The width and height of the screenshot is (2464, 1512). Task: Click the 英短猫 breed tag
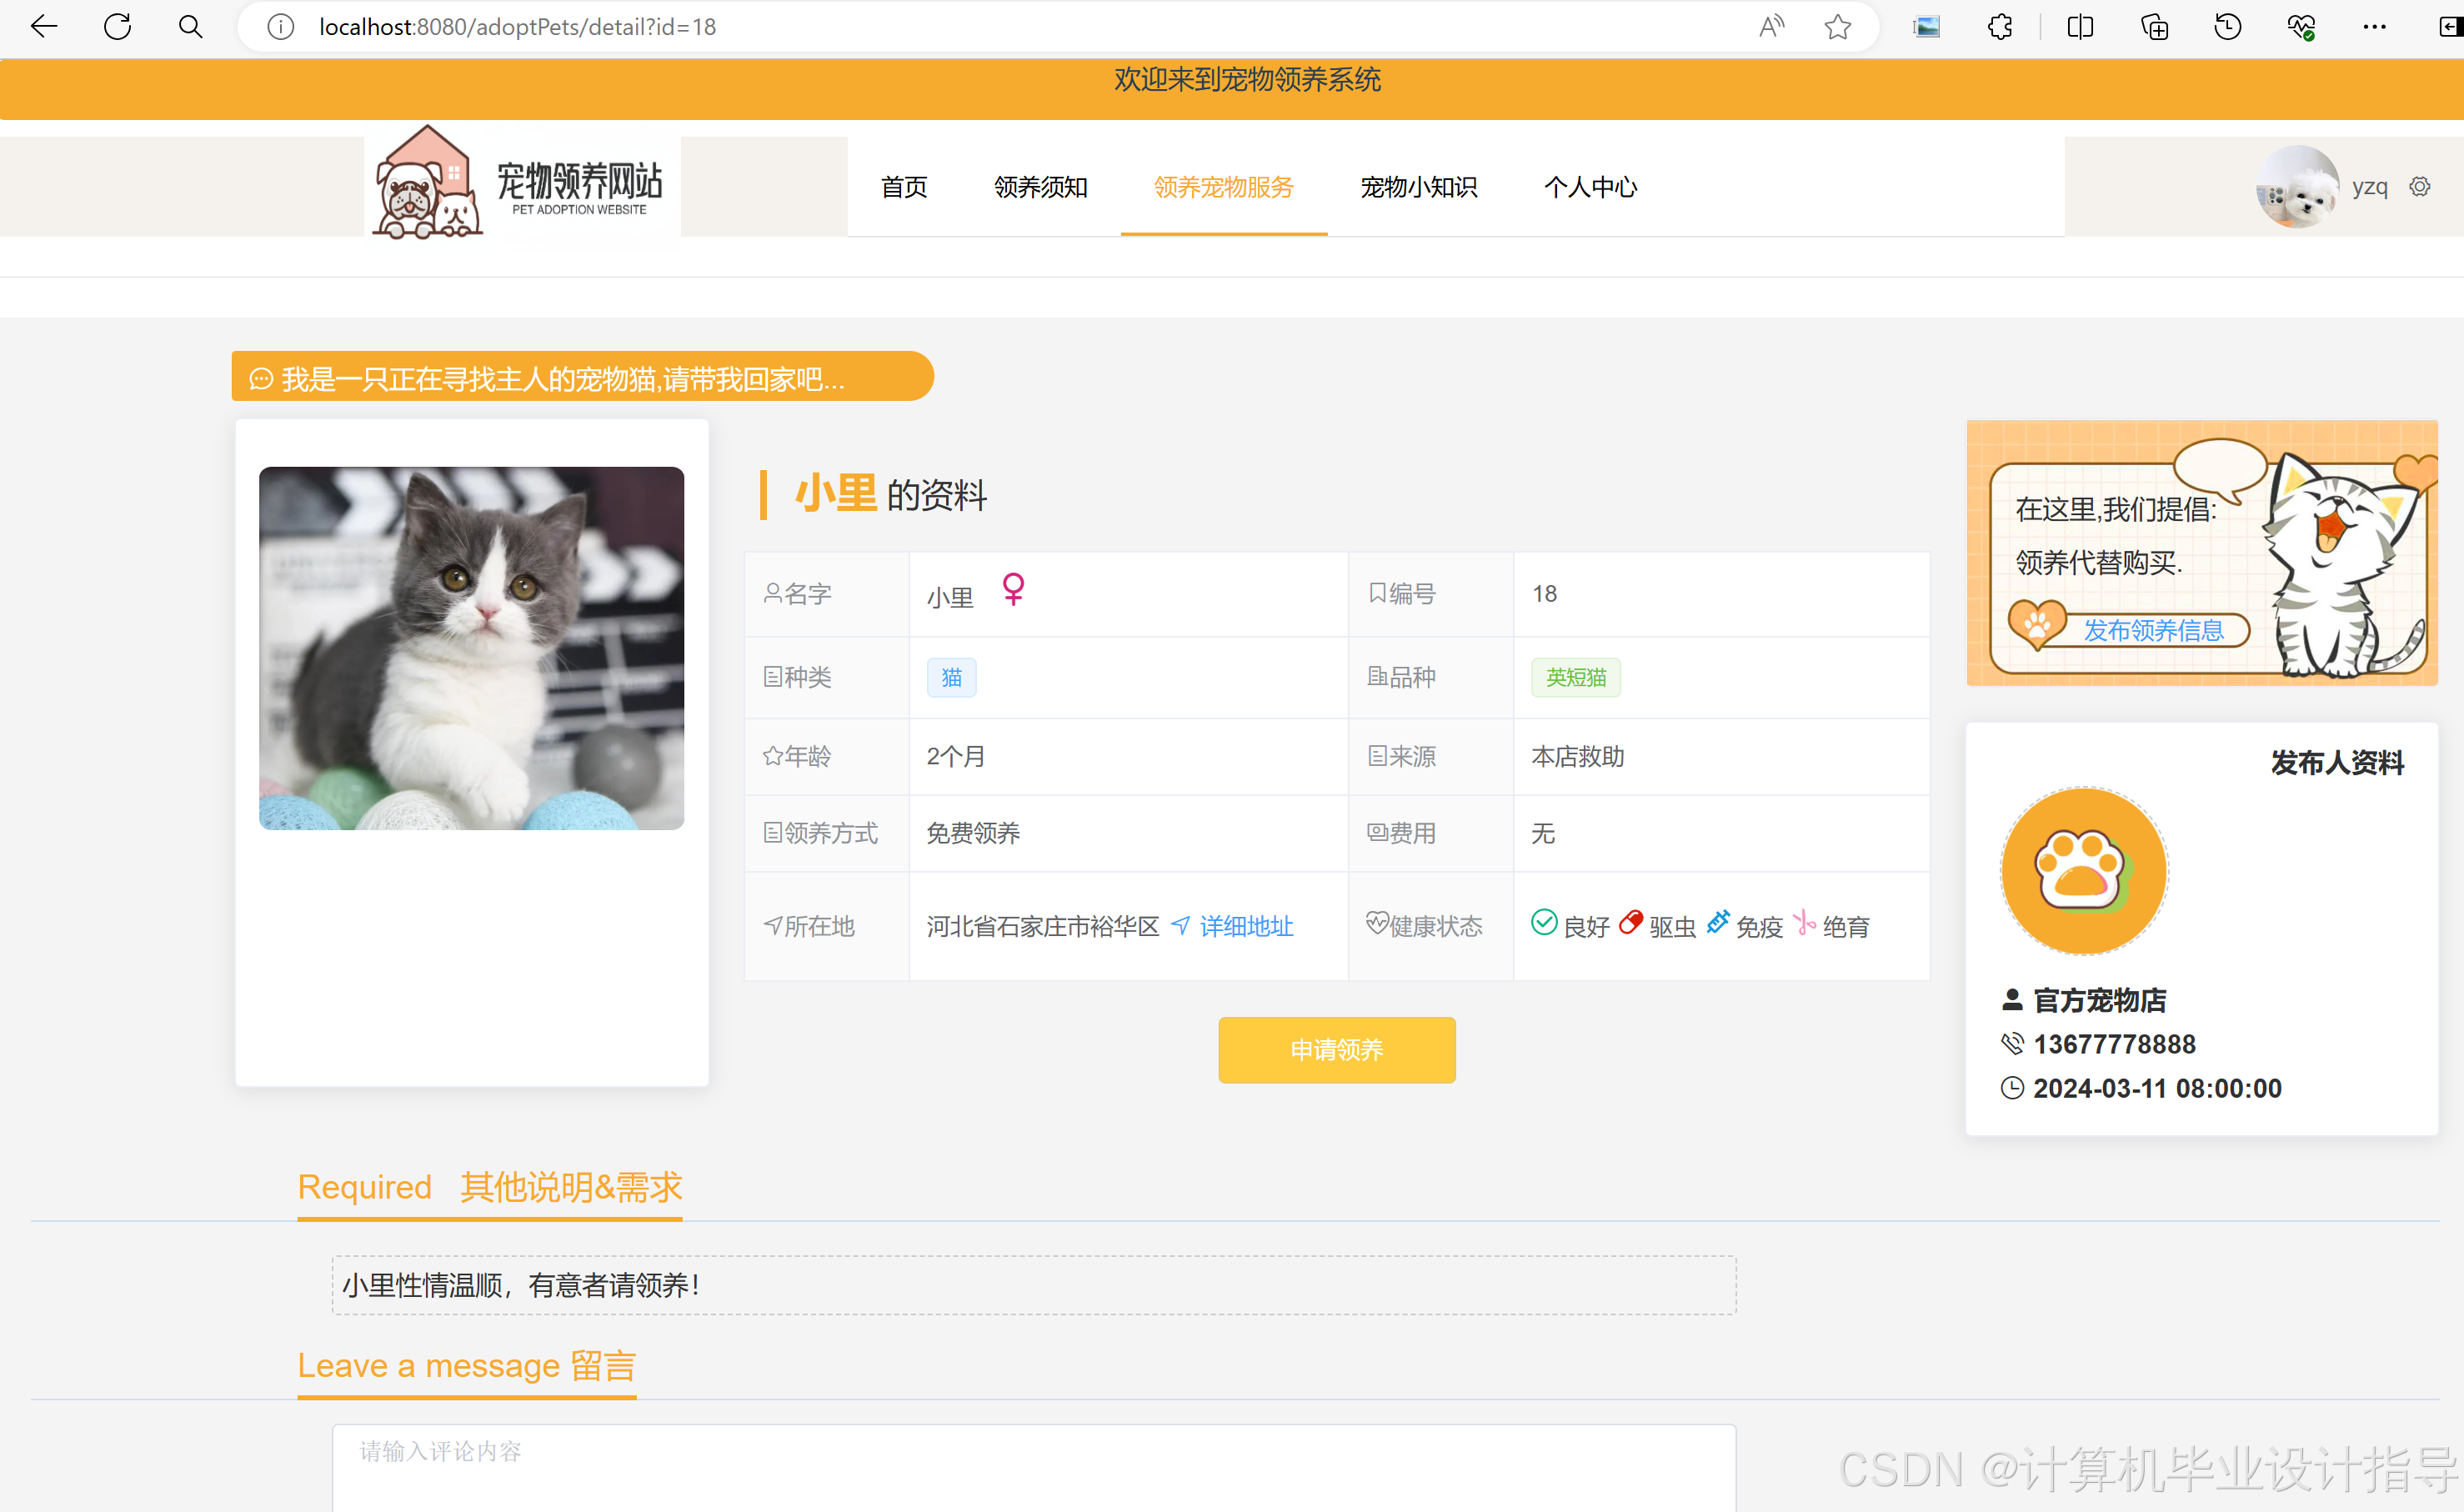[x=1576, y=677]
